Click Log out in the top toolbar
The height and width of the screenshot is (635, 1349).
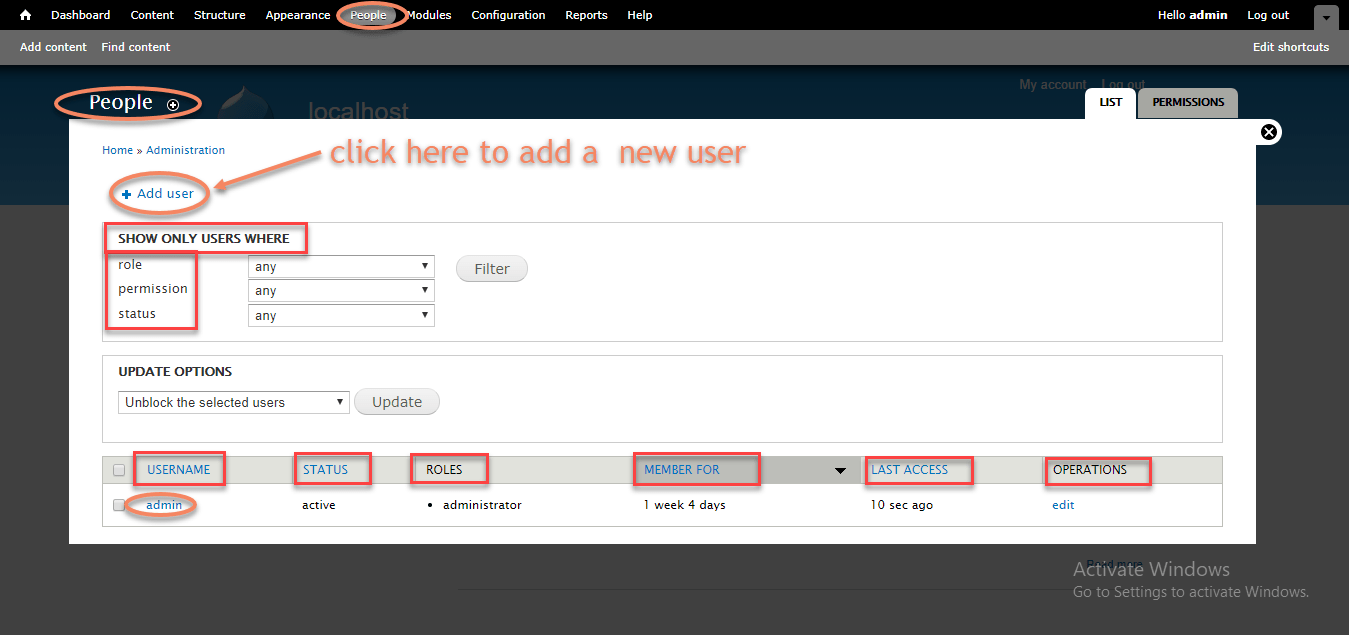(x=1268, y=15)
